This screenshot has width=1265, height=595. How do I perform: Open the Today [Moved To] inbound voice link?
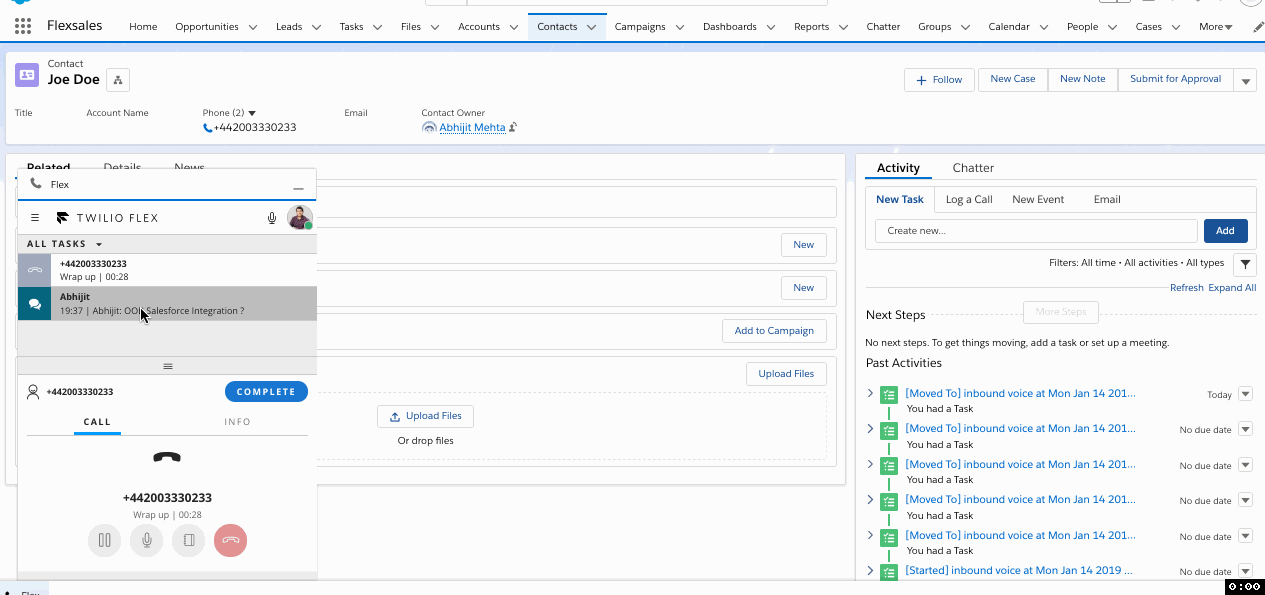1020,394
